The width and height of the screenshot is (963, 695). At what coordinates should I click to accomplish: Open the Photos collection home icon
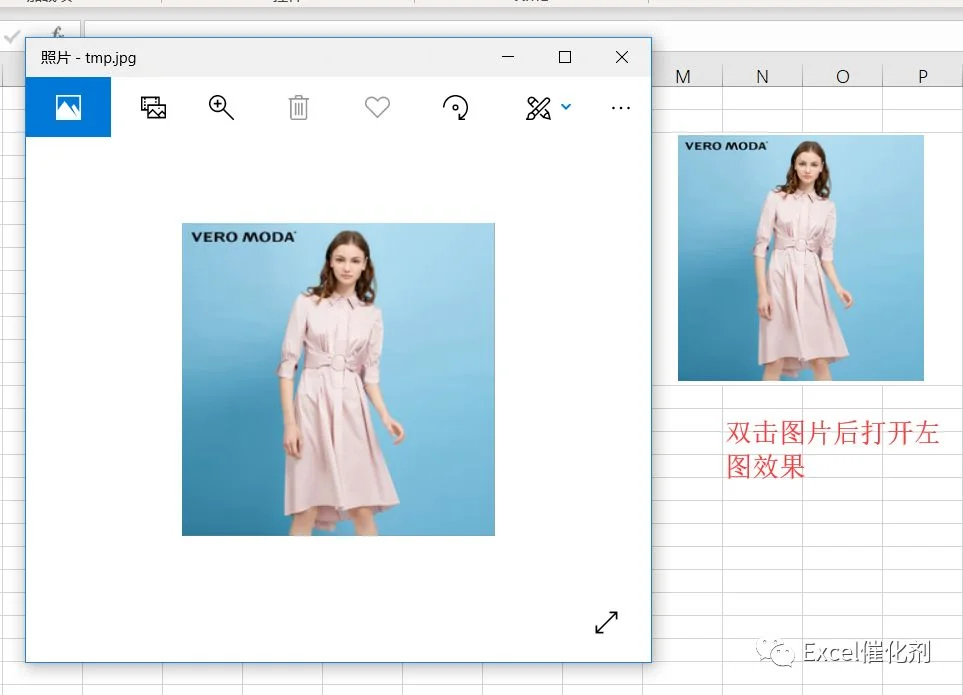(68, 107)
